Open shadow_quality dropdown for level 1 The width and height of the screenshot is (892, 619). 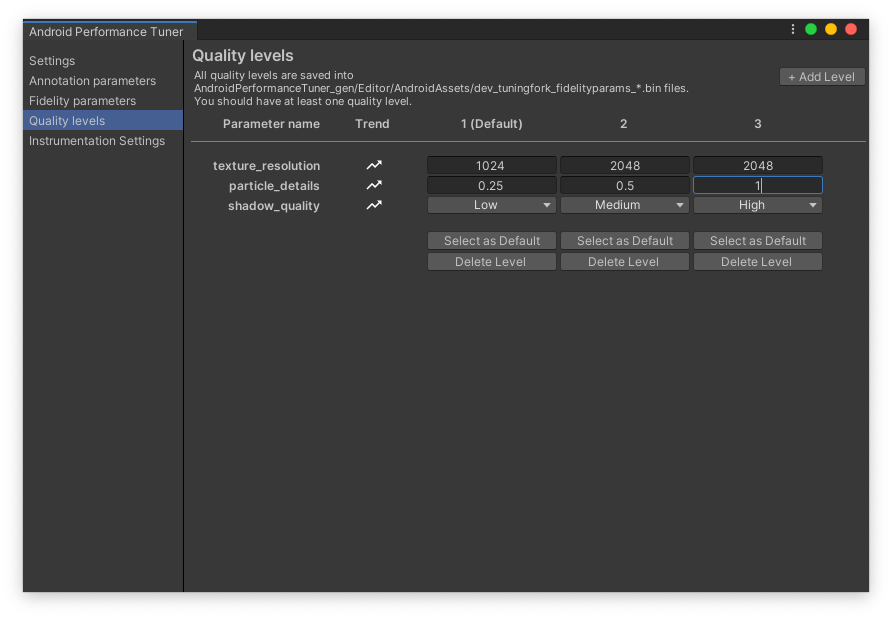[491, 205]
